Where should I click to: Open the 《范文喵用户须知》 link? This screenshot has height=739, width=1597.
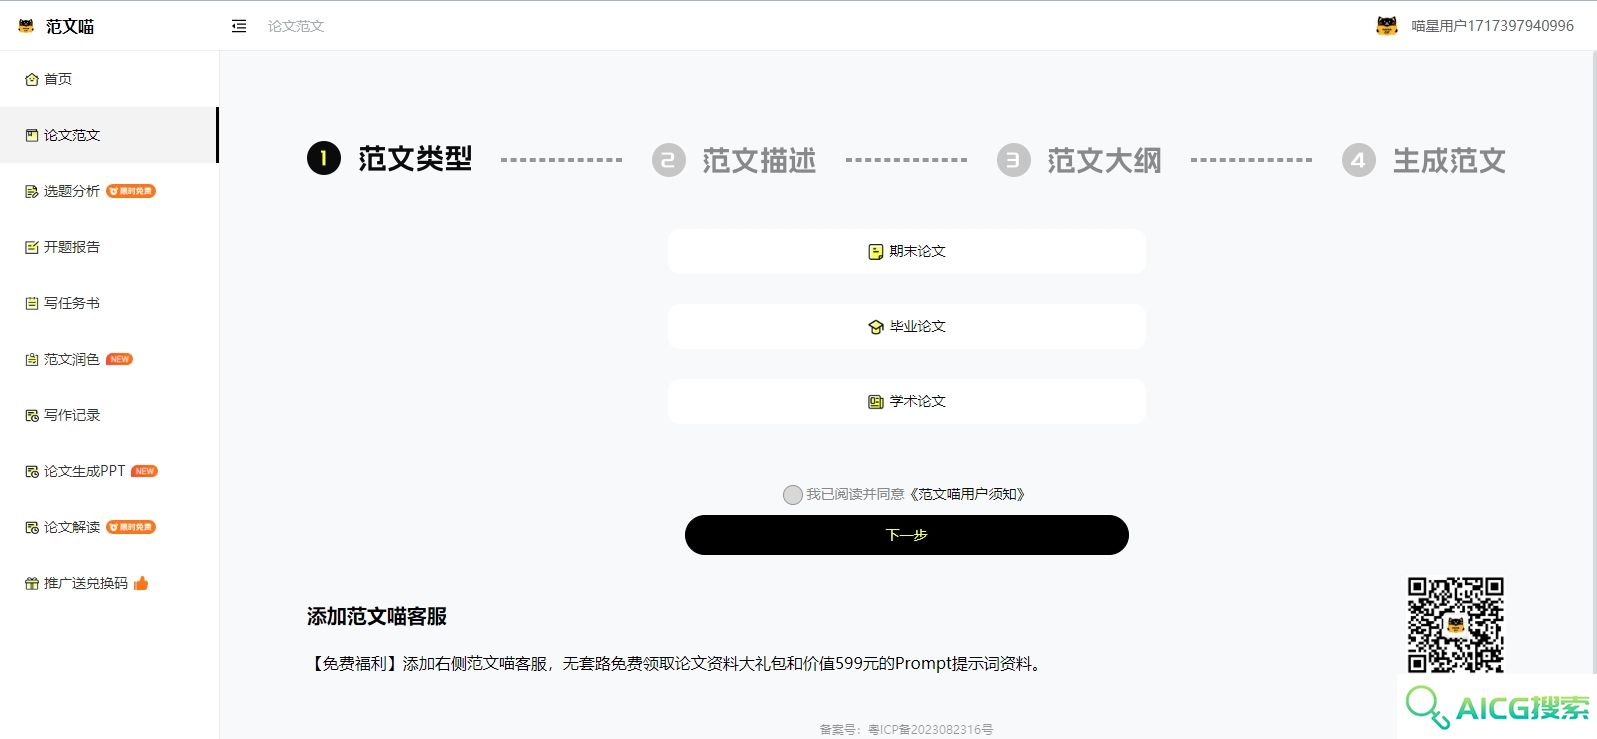pos(967,494)
